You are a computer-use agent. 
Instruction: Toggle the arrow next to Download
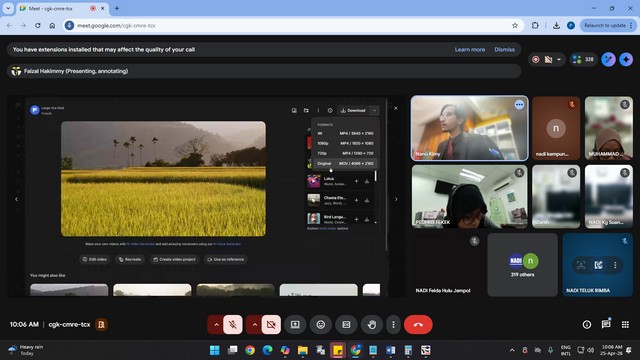[374, 111]
